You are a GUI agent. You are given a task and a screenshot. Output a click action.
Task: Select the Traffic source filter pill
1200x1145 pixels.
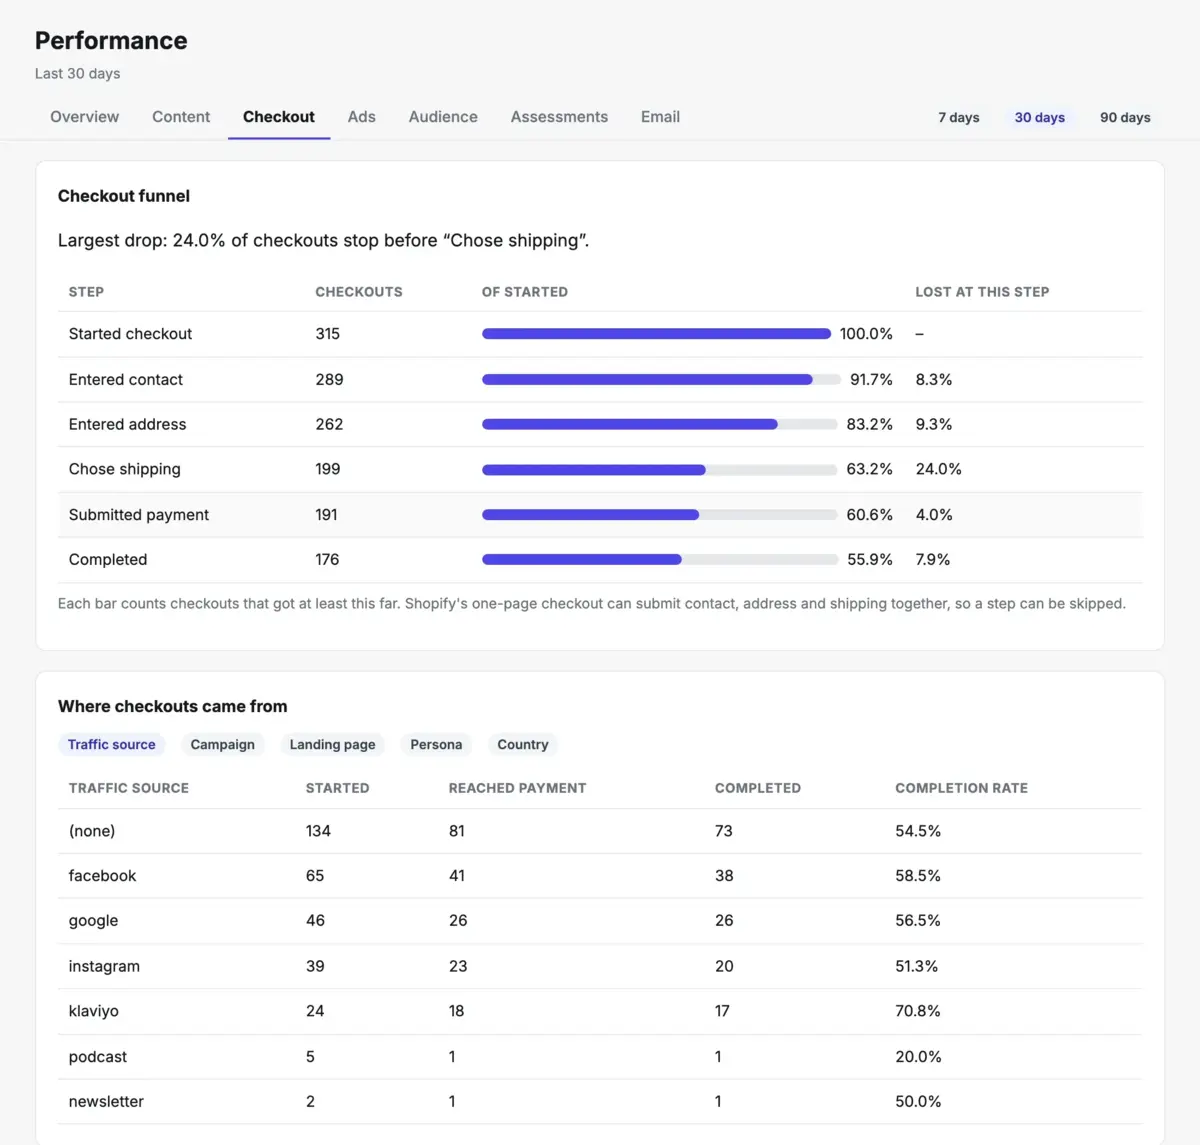(112, 744)
